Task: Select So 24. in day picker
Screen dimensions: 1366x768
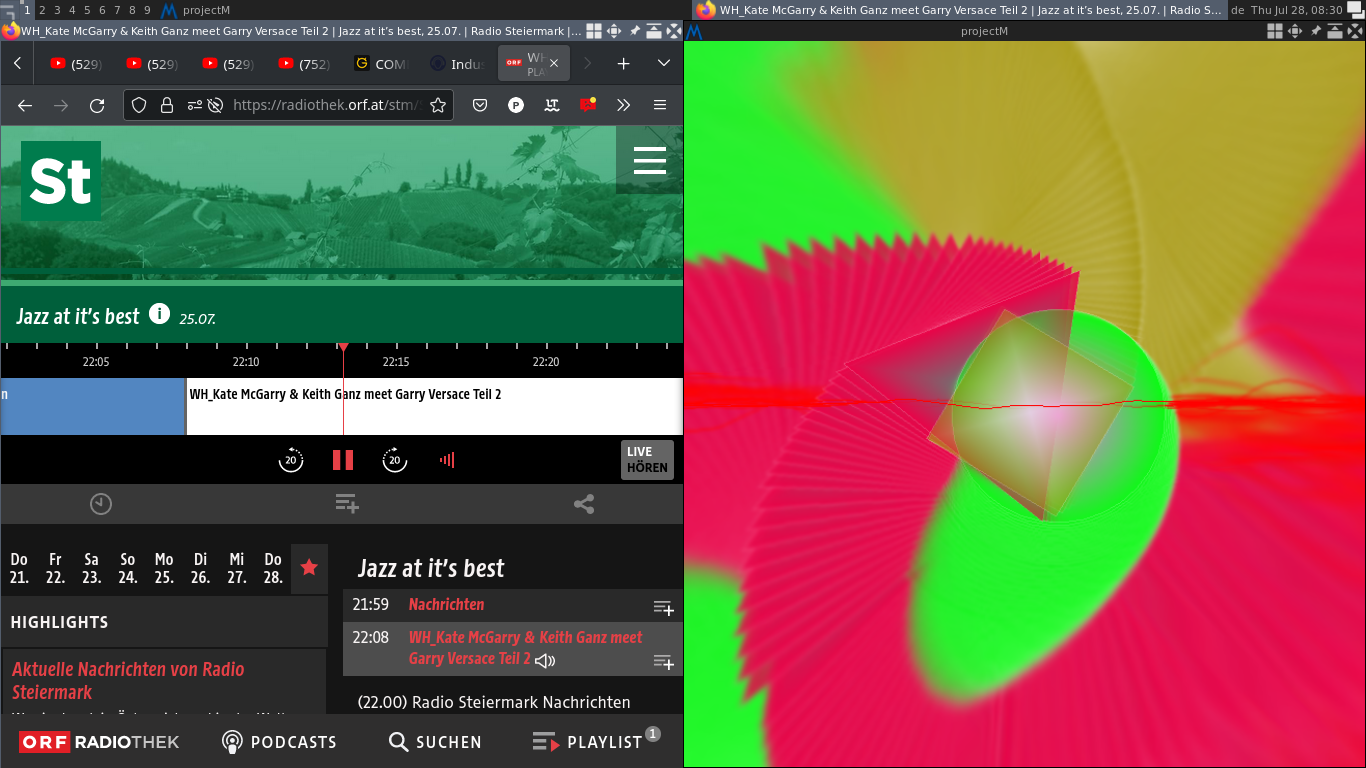Action: tap(127, 568)
